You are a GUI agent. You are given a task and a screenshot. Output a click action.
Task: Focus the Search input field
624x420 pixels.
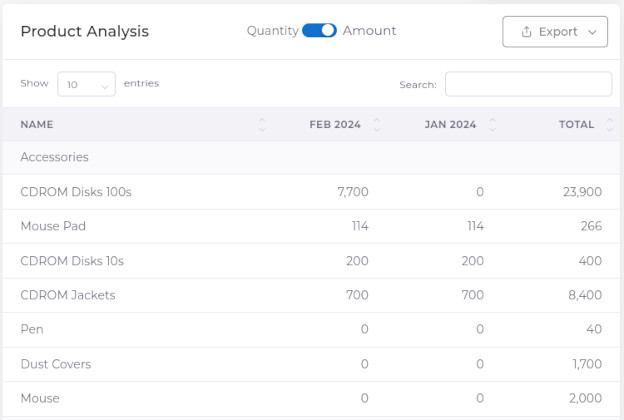point(528,84)
